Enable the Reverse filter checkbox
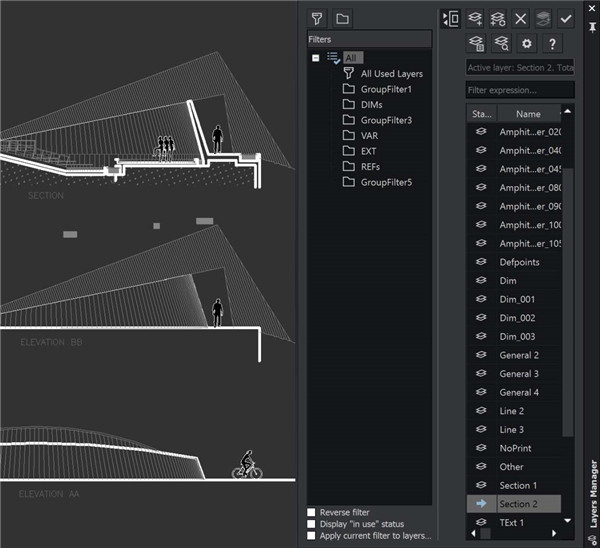This screenshot has height=548, width=600. (312, 512)
